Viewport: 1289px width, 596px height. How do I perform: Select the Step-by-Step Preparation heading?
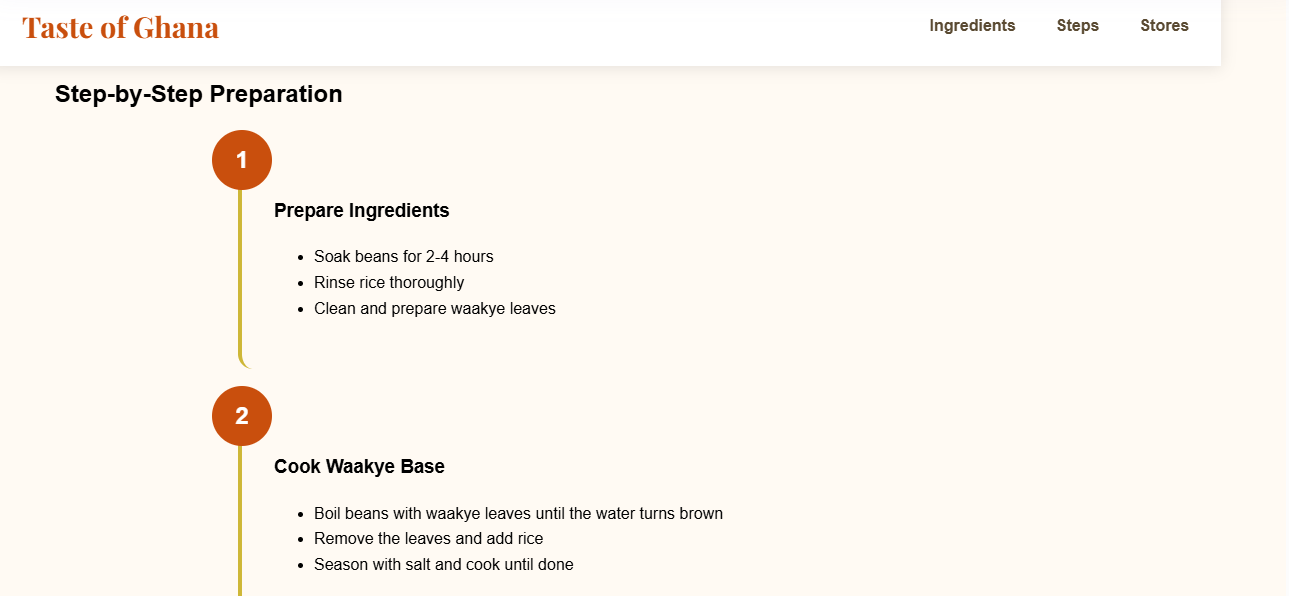click(198, 94)
